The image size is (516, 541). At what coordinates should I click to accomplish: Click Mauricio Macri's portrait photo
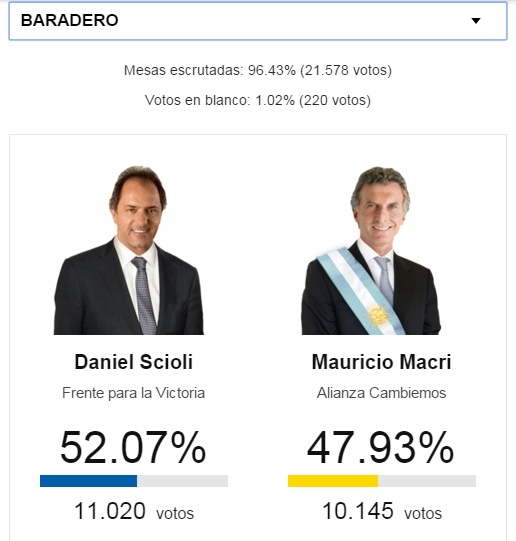[371, 250]
